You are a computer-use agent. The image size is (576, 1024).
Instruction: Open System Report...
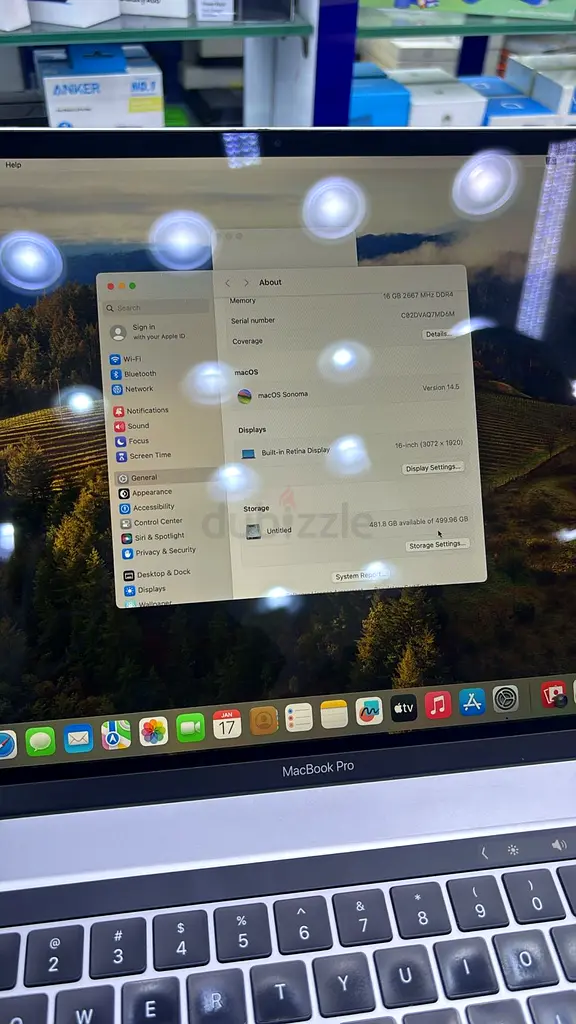[360, 576]
